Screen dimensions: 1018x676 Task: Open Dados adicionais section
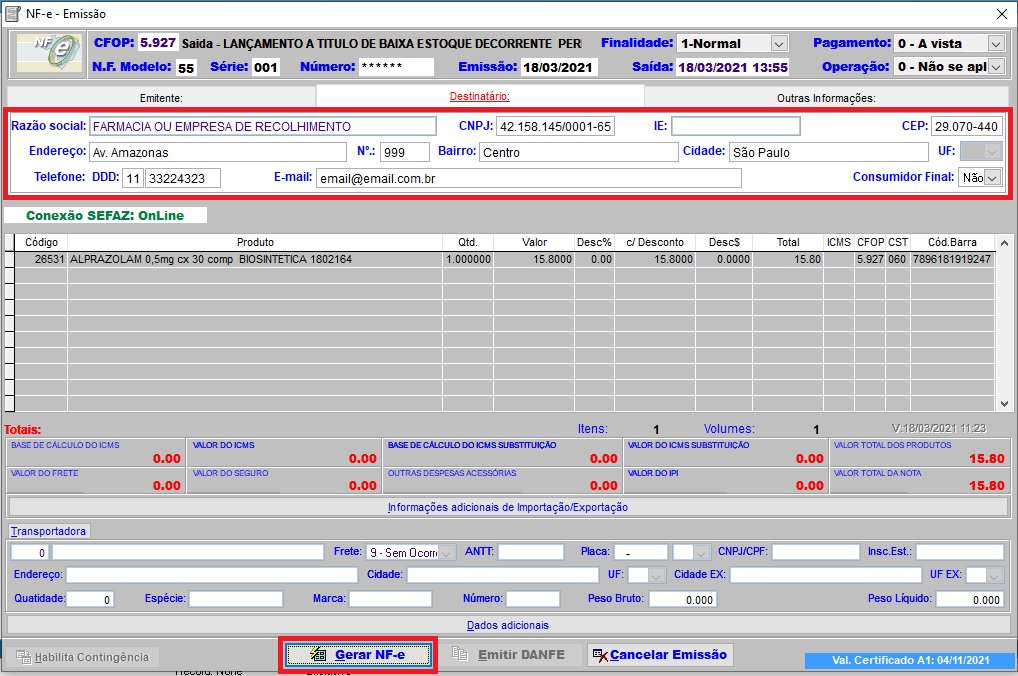coord(508,625)
